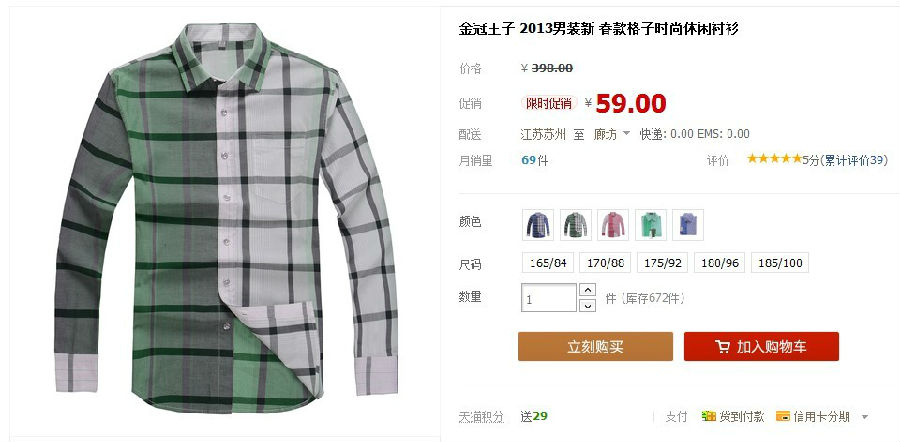Choose size 180/96
The width and height of the screenshot is (900, 442).
[719, 263]
